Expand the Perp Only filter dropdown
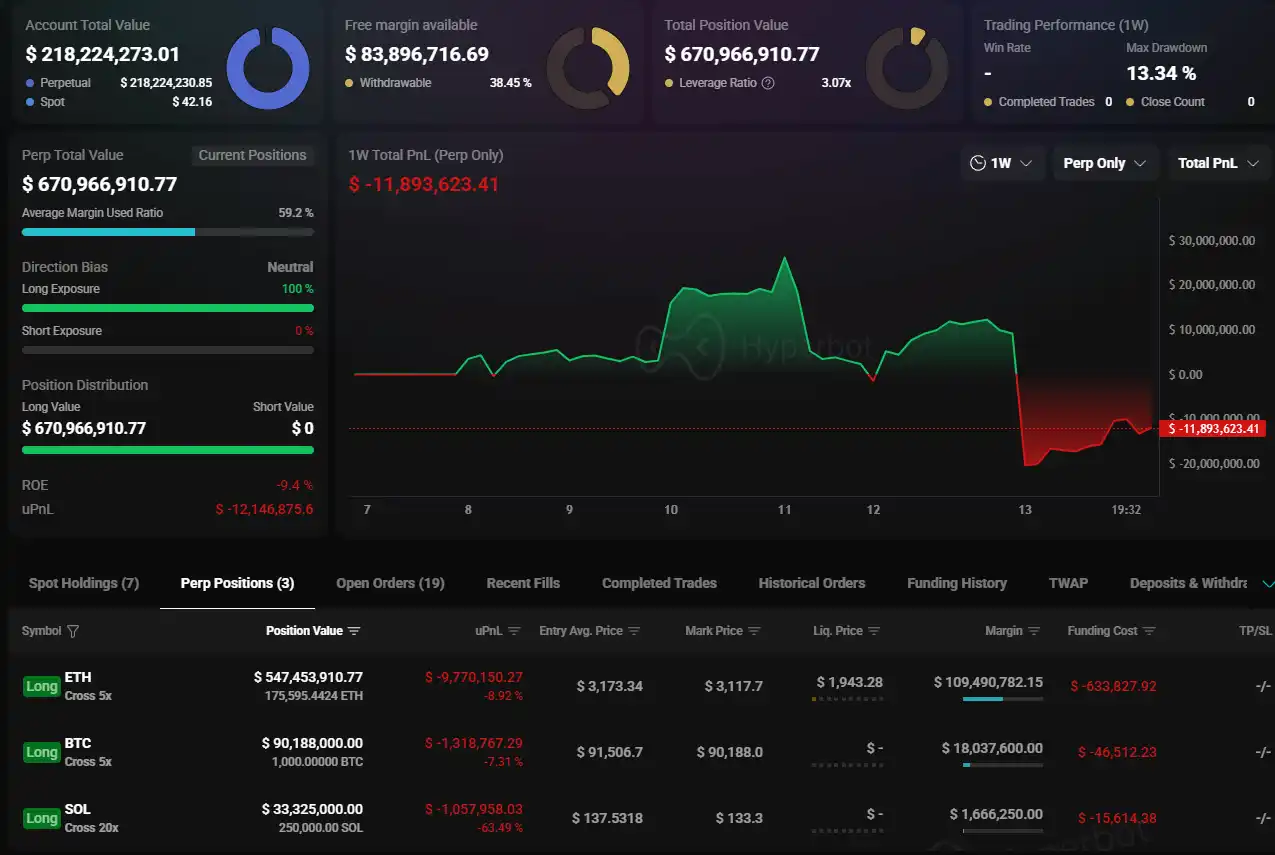Screen dimensions: 1275x855 (x=1105, y=162)
